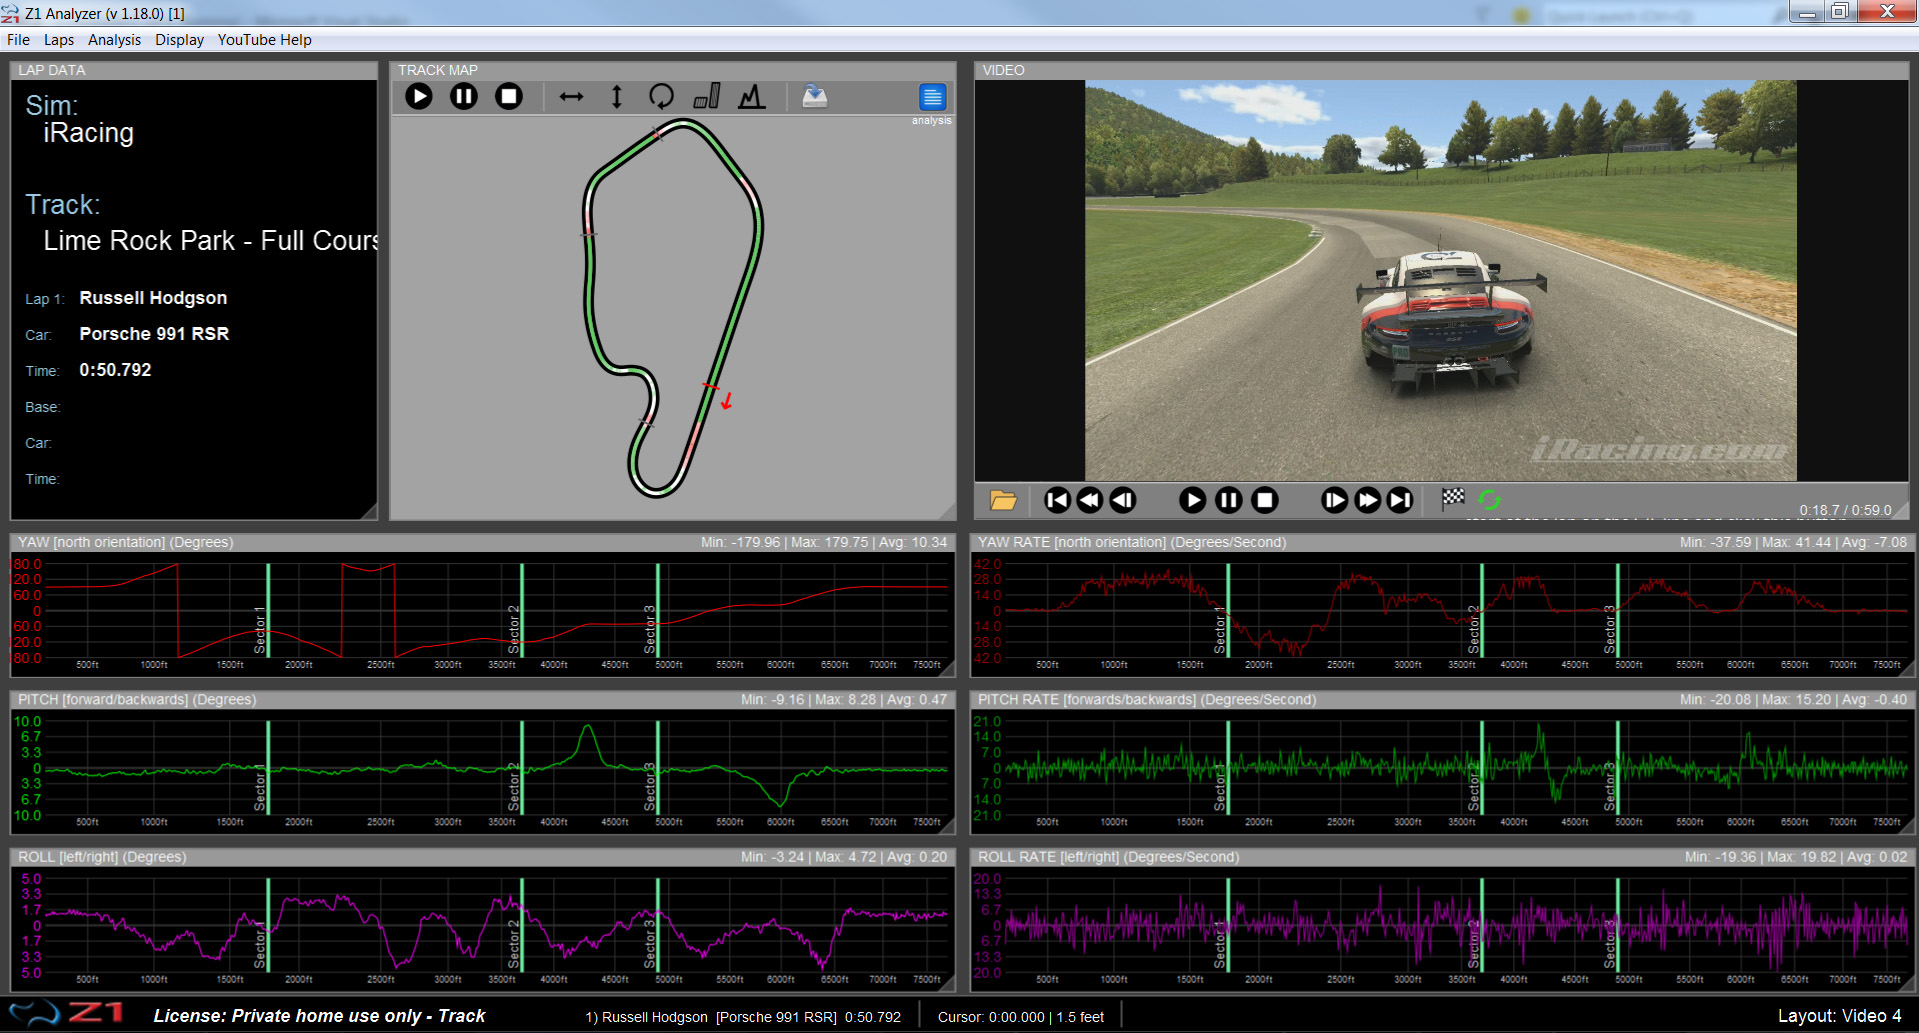Stop the track map animation
This screenshot has height=1033, width=1919.
509,96
